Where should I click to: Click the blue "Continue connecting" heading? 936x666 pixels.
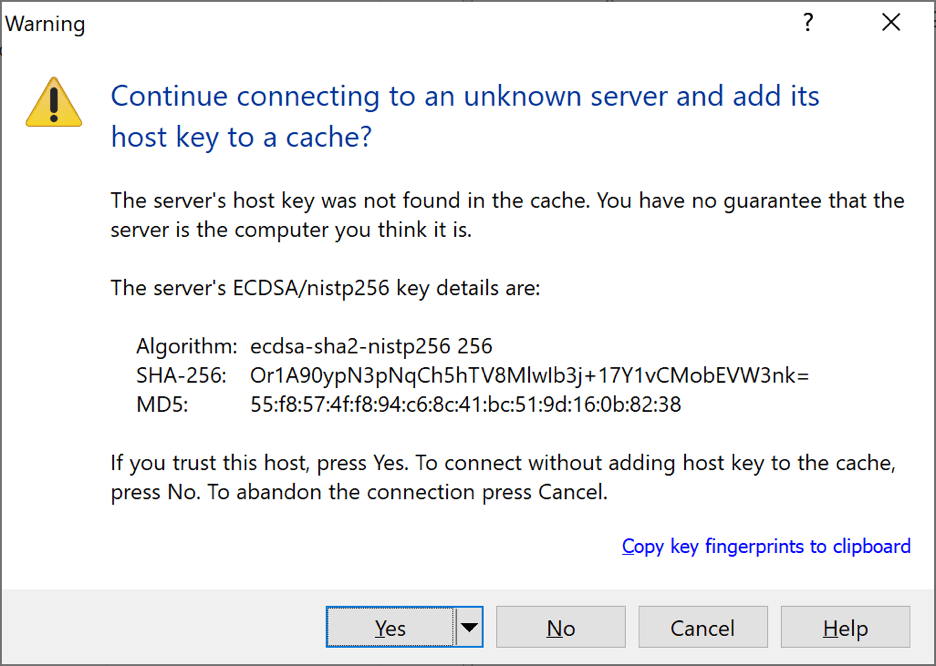click(465, 116)
